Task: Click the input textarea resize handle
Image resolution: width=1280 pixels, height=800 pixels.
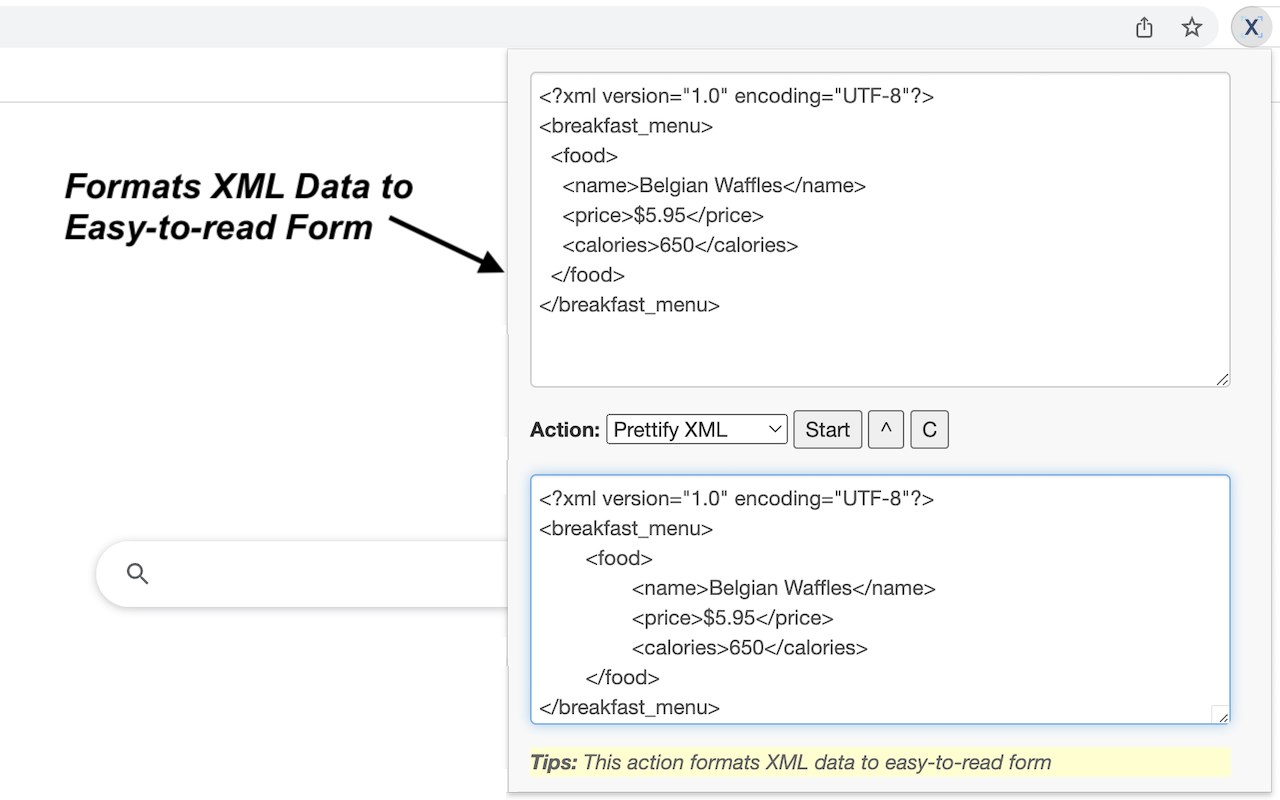Action: tap(1222, 379)
